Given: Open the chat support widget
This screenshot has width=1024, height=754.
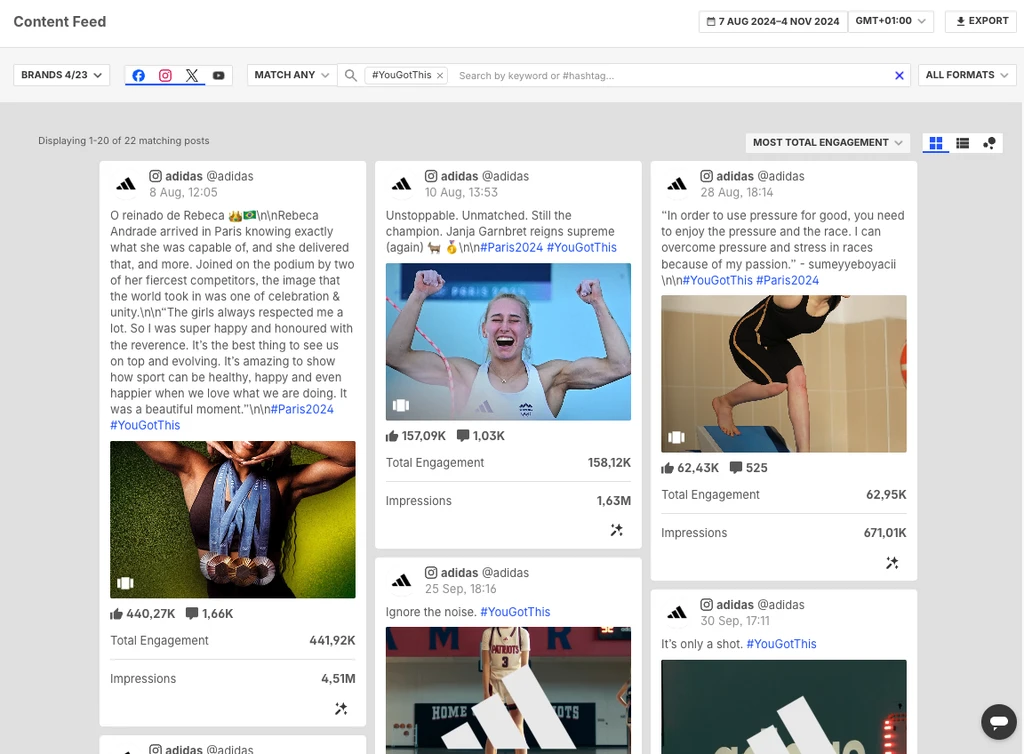Looking at the screenshot, I should point(998,721).
